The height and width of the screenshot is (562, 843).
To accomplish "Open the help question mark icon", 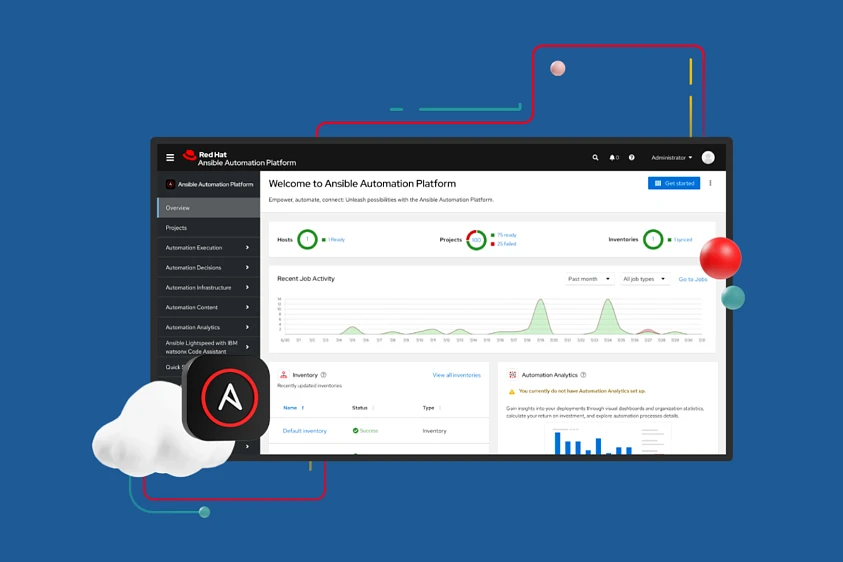I will [631, 158].
